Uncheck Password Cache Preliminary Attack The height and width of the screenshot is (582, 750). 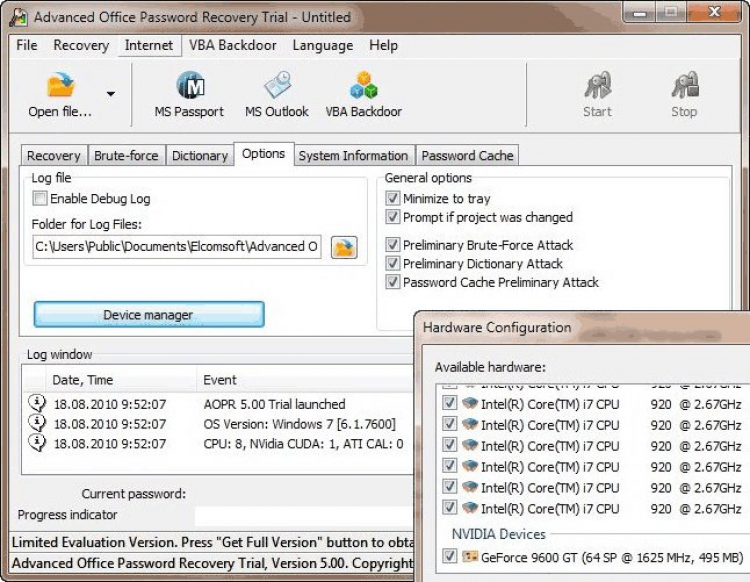392,282
